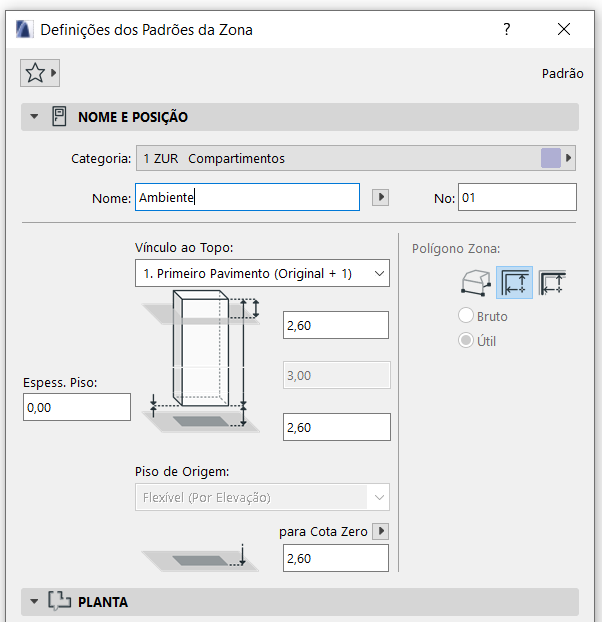Image resolution: width=602 pixels, height=622 pixels.
Task: Collapse the Nome e Posição section
Action: pyautogui.click(x=35, y=117)
